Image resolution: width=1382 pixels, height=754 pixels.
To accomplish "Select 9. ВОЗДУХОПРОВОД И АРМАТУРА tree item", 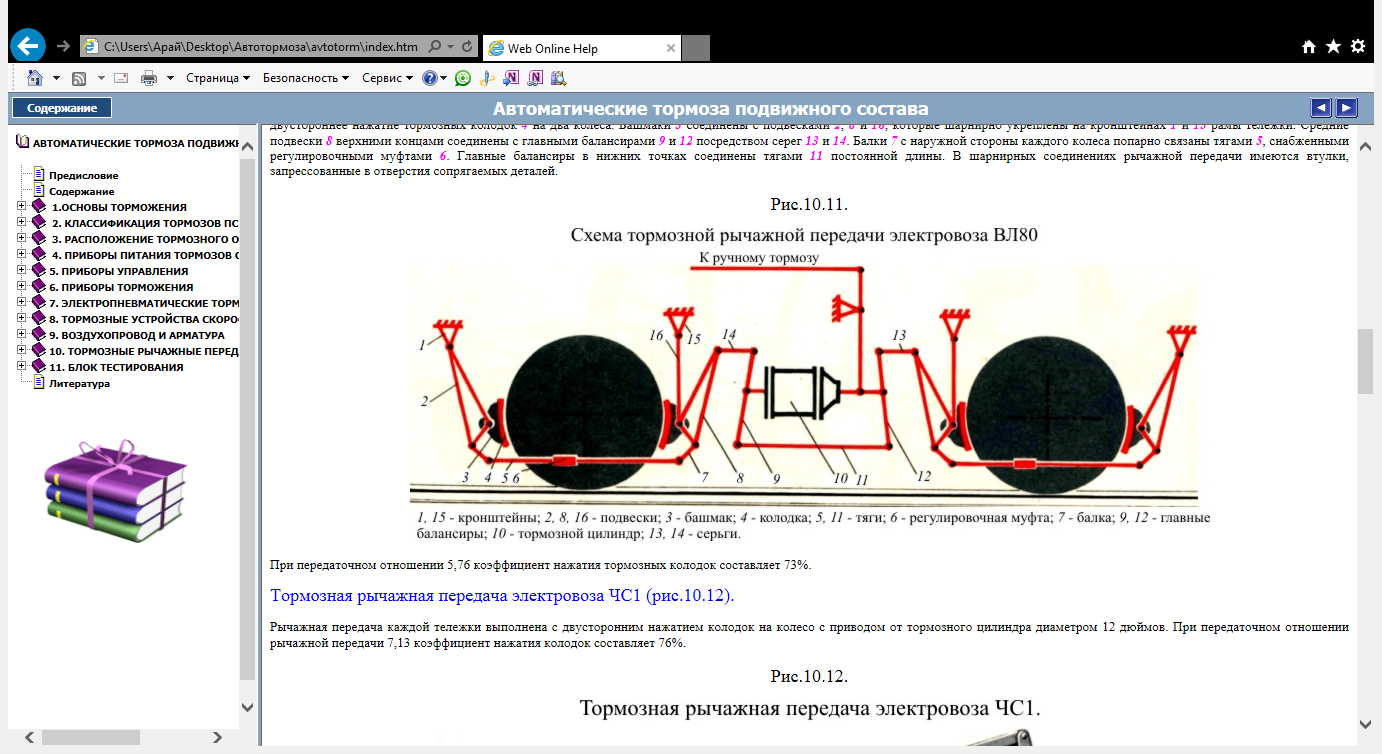I will pyautogui.click(x=137, y=335).
